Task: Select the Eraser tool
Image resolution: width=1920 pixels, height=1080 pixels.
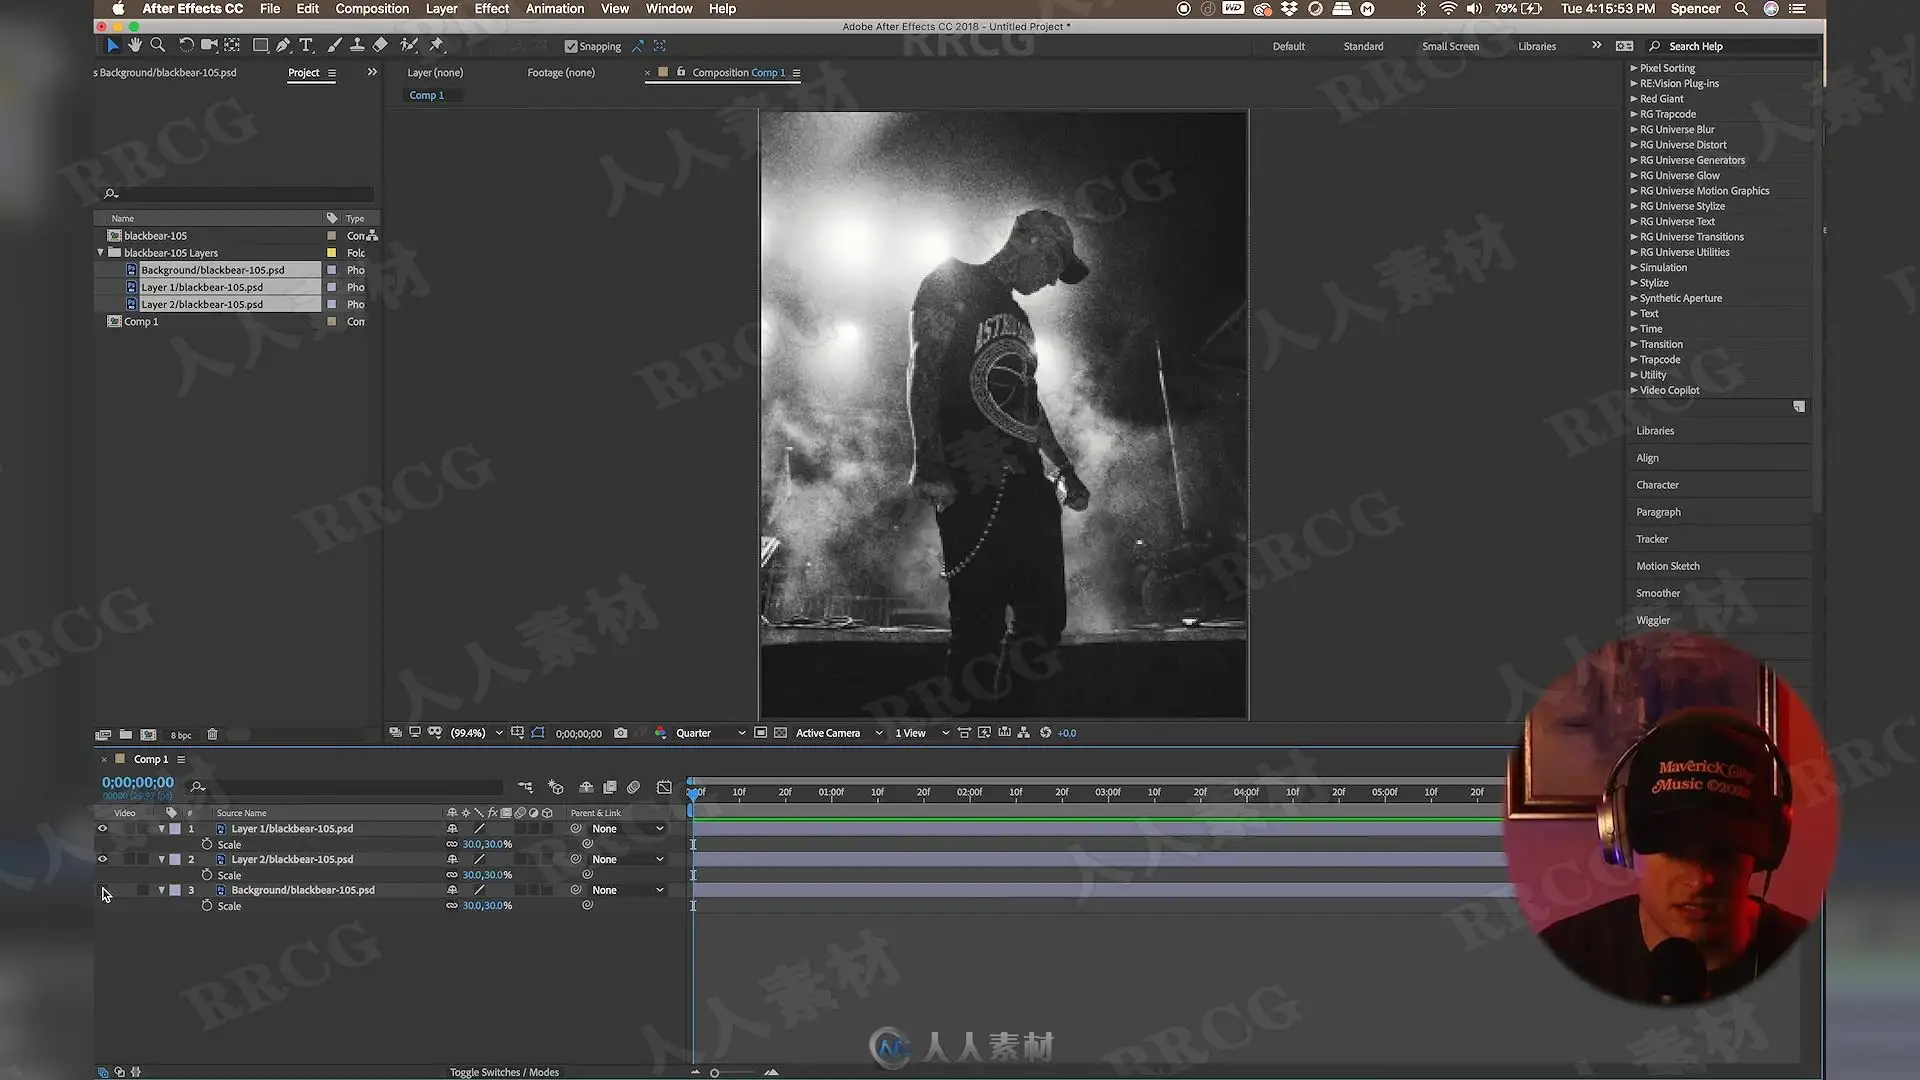Action: point(380,45)
